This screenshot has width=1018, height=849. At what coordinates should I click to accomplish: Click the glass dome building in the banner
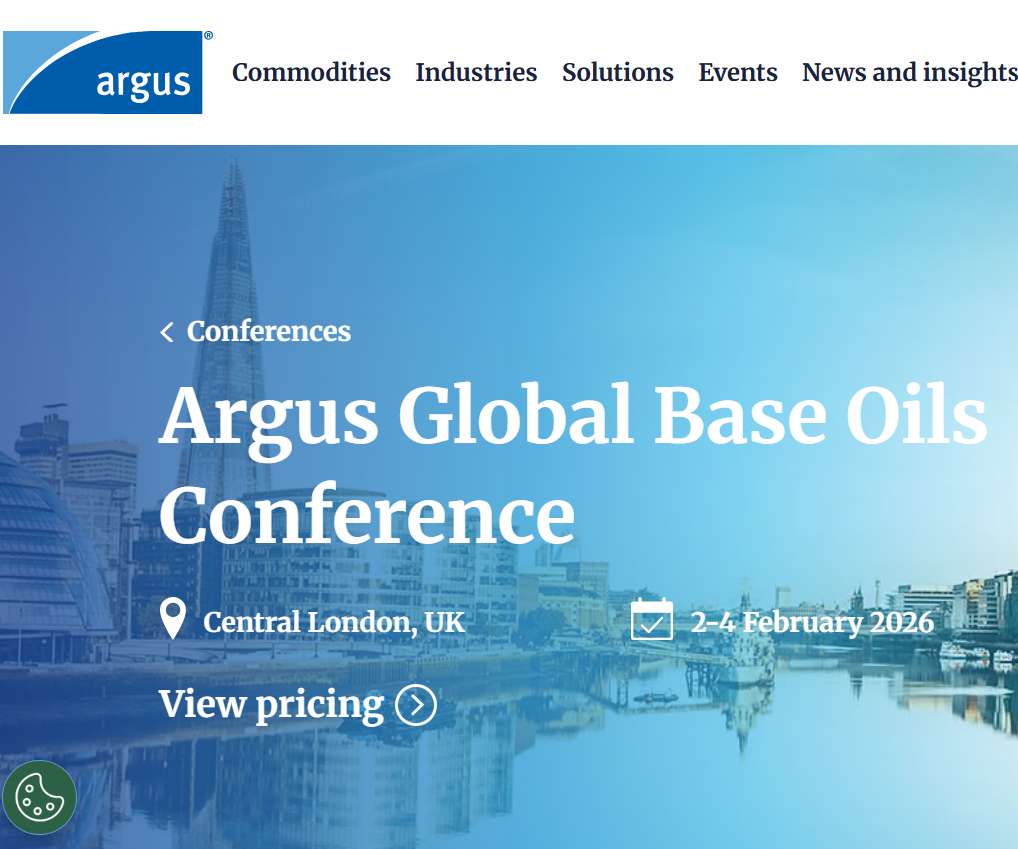pyautogui.click(x=50, y=560)
